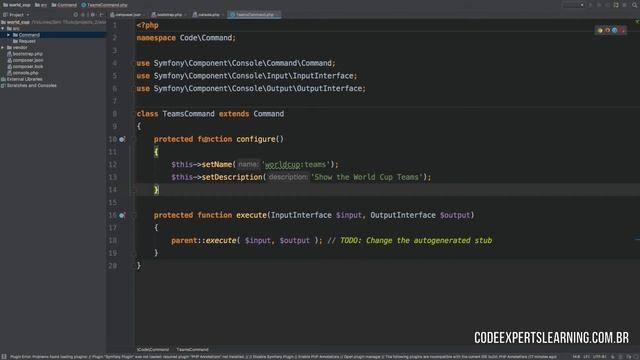Viewport: 640px width, 360px height.
Task: Click the Debug button in the toolbar
Action: (599, 5)
